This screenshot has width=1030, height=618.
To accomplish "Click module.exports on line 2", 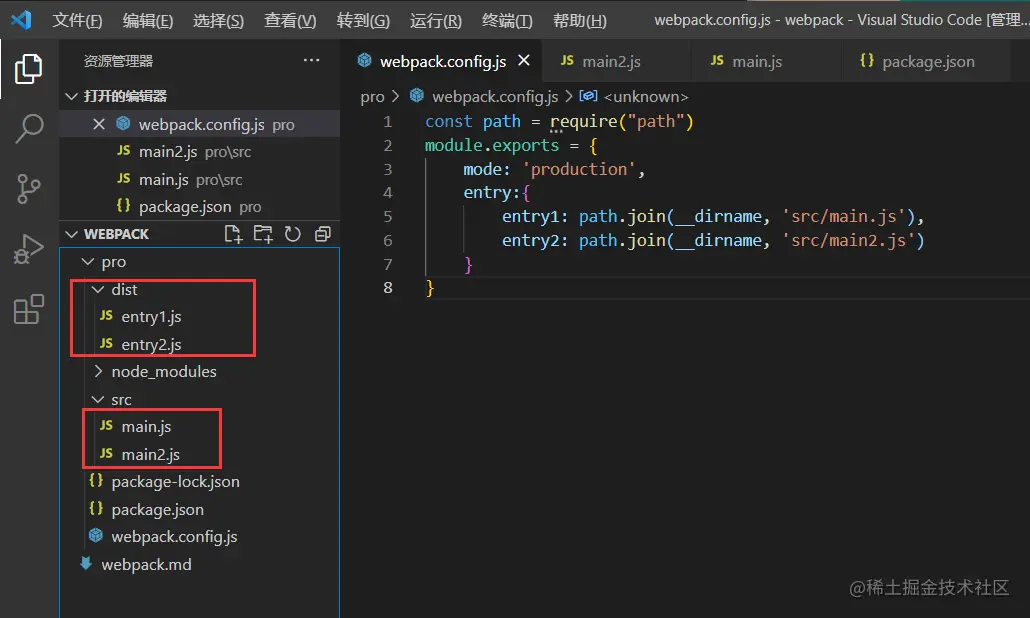I will click(491, 145).
